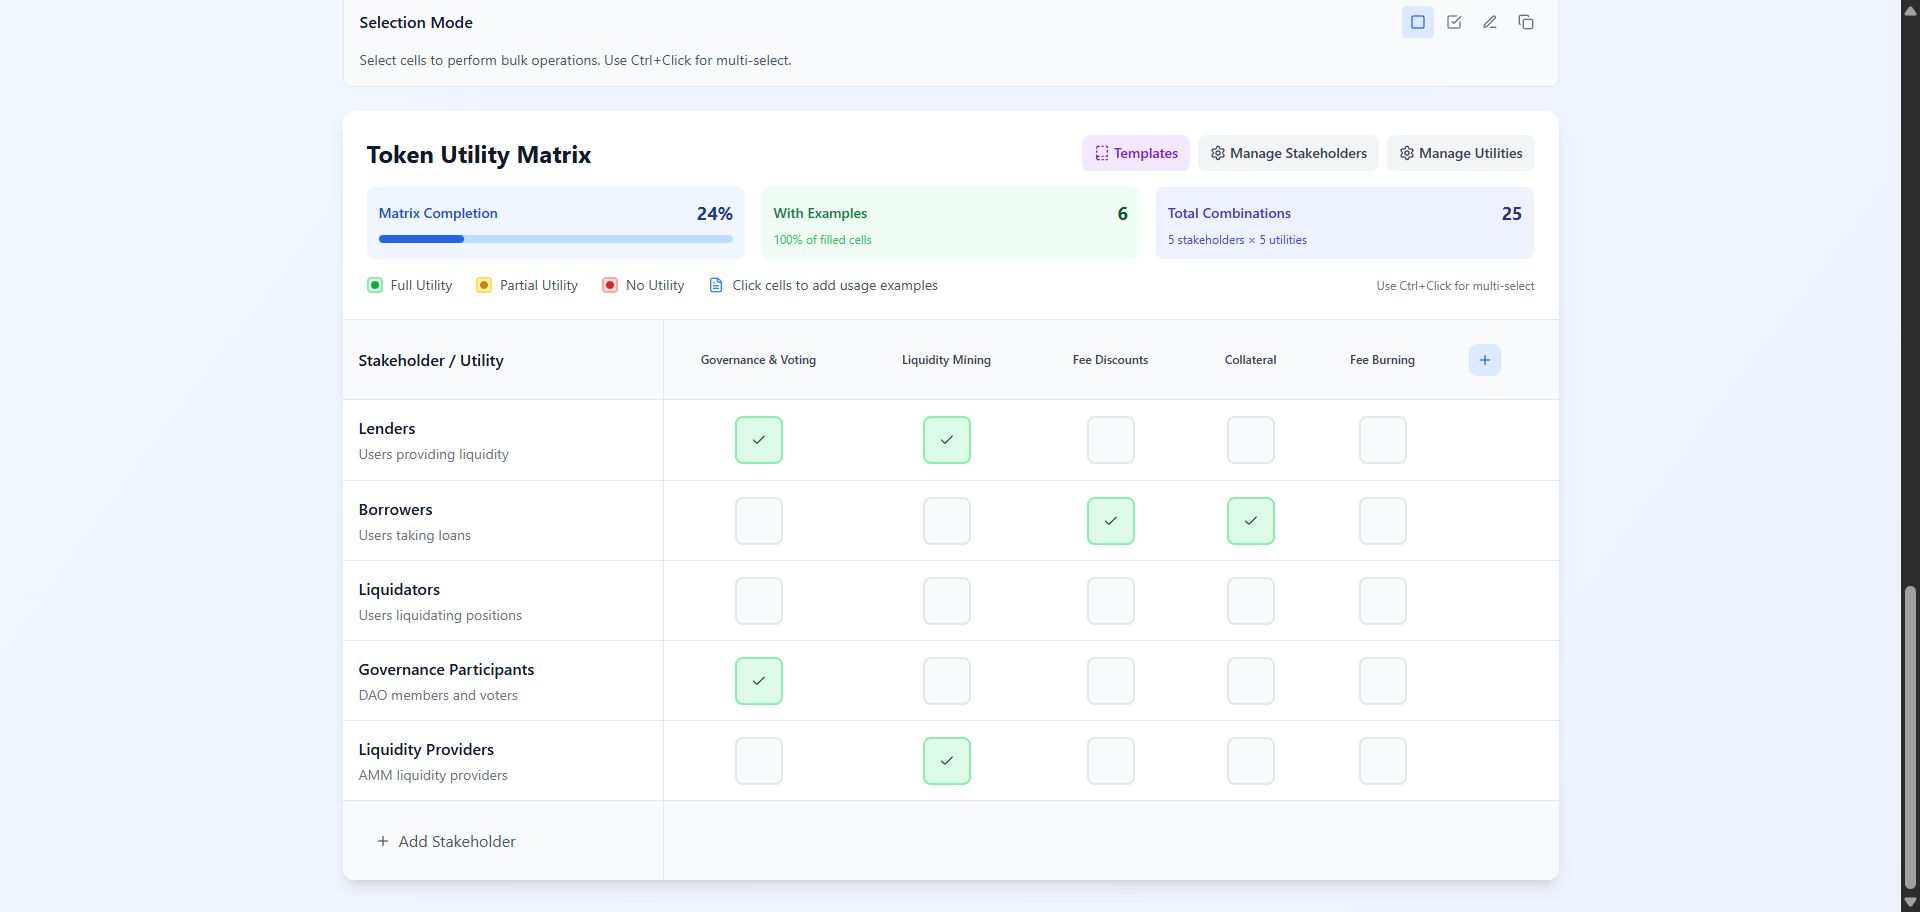Image resolution: width=1920 pixels, height=912 pixels.
Task: Uncheck Lenders Governance & Voting cell
Action: [x=758, y=440]
